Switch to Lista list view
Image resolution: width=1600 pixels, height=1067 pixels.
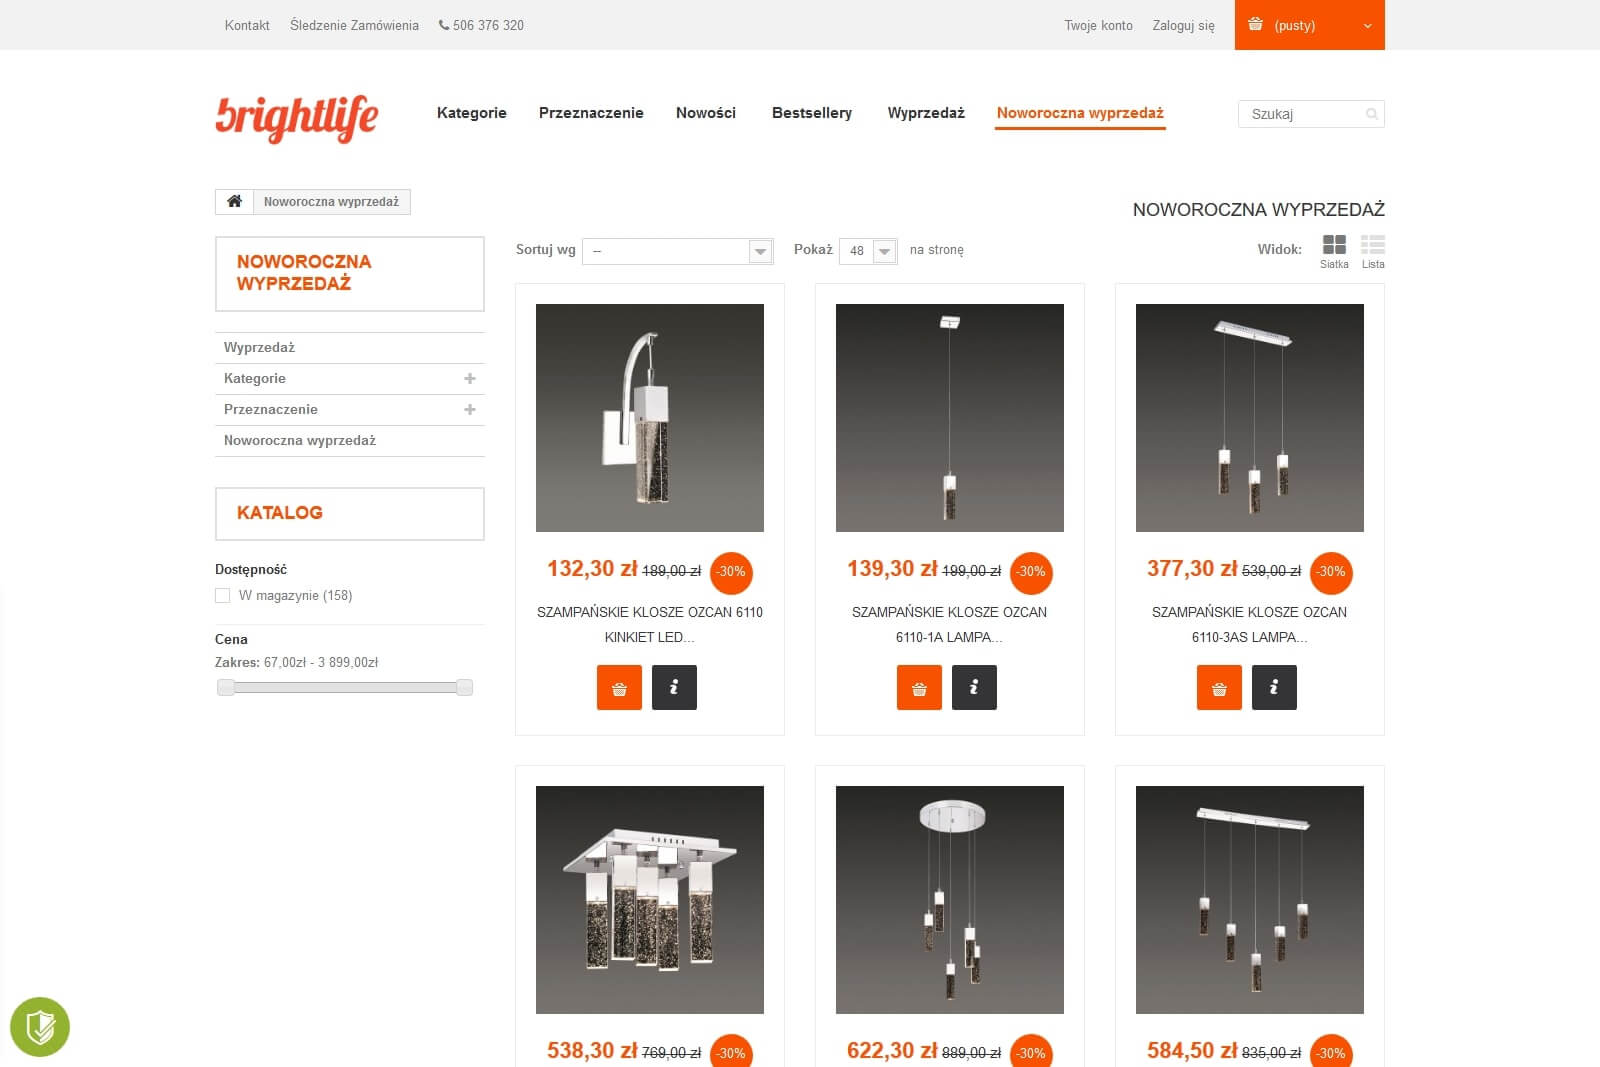click(1373, 251)
